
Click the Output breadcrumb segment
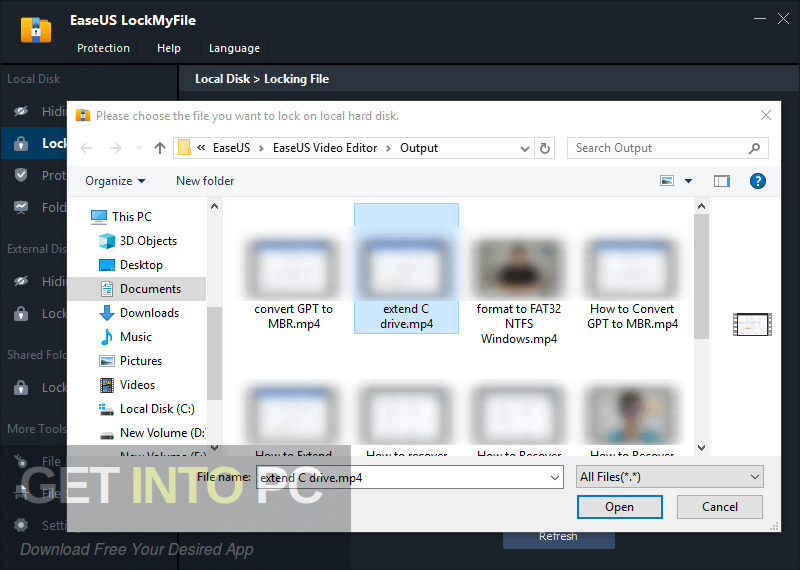(x=419, y=148)
